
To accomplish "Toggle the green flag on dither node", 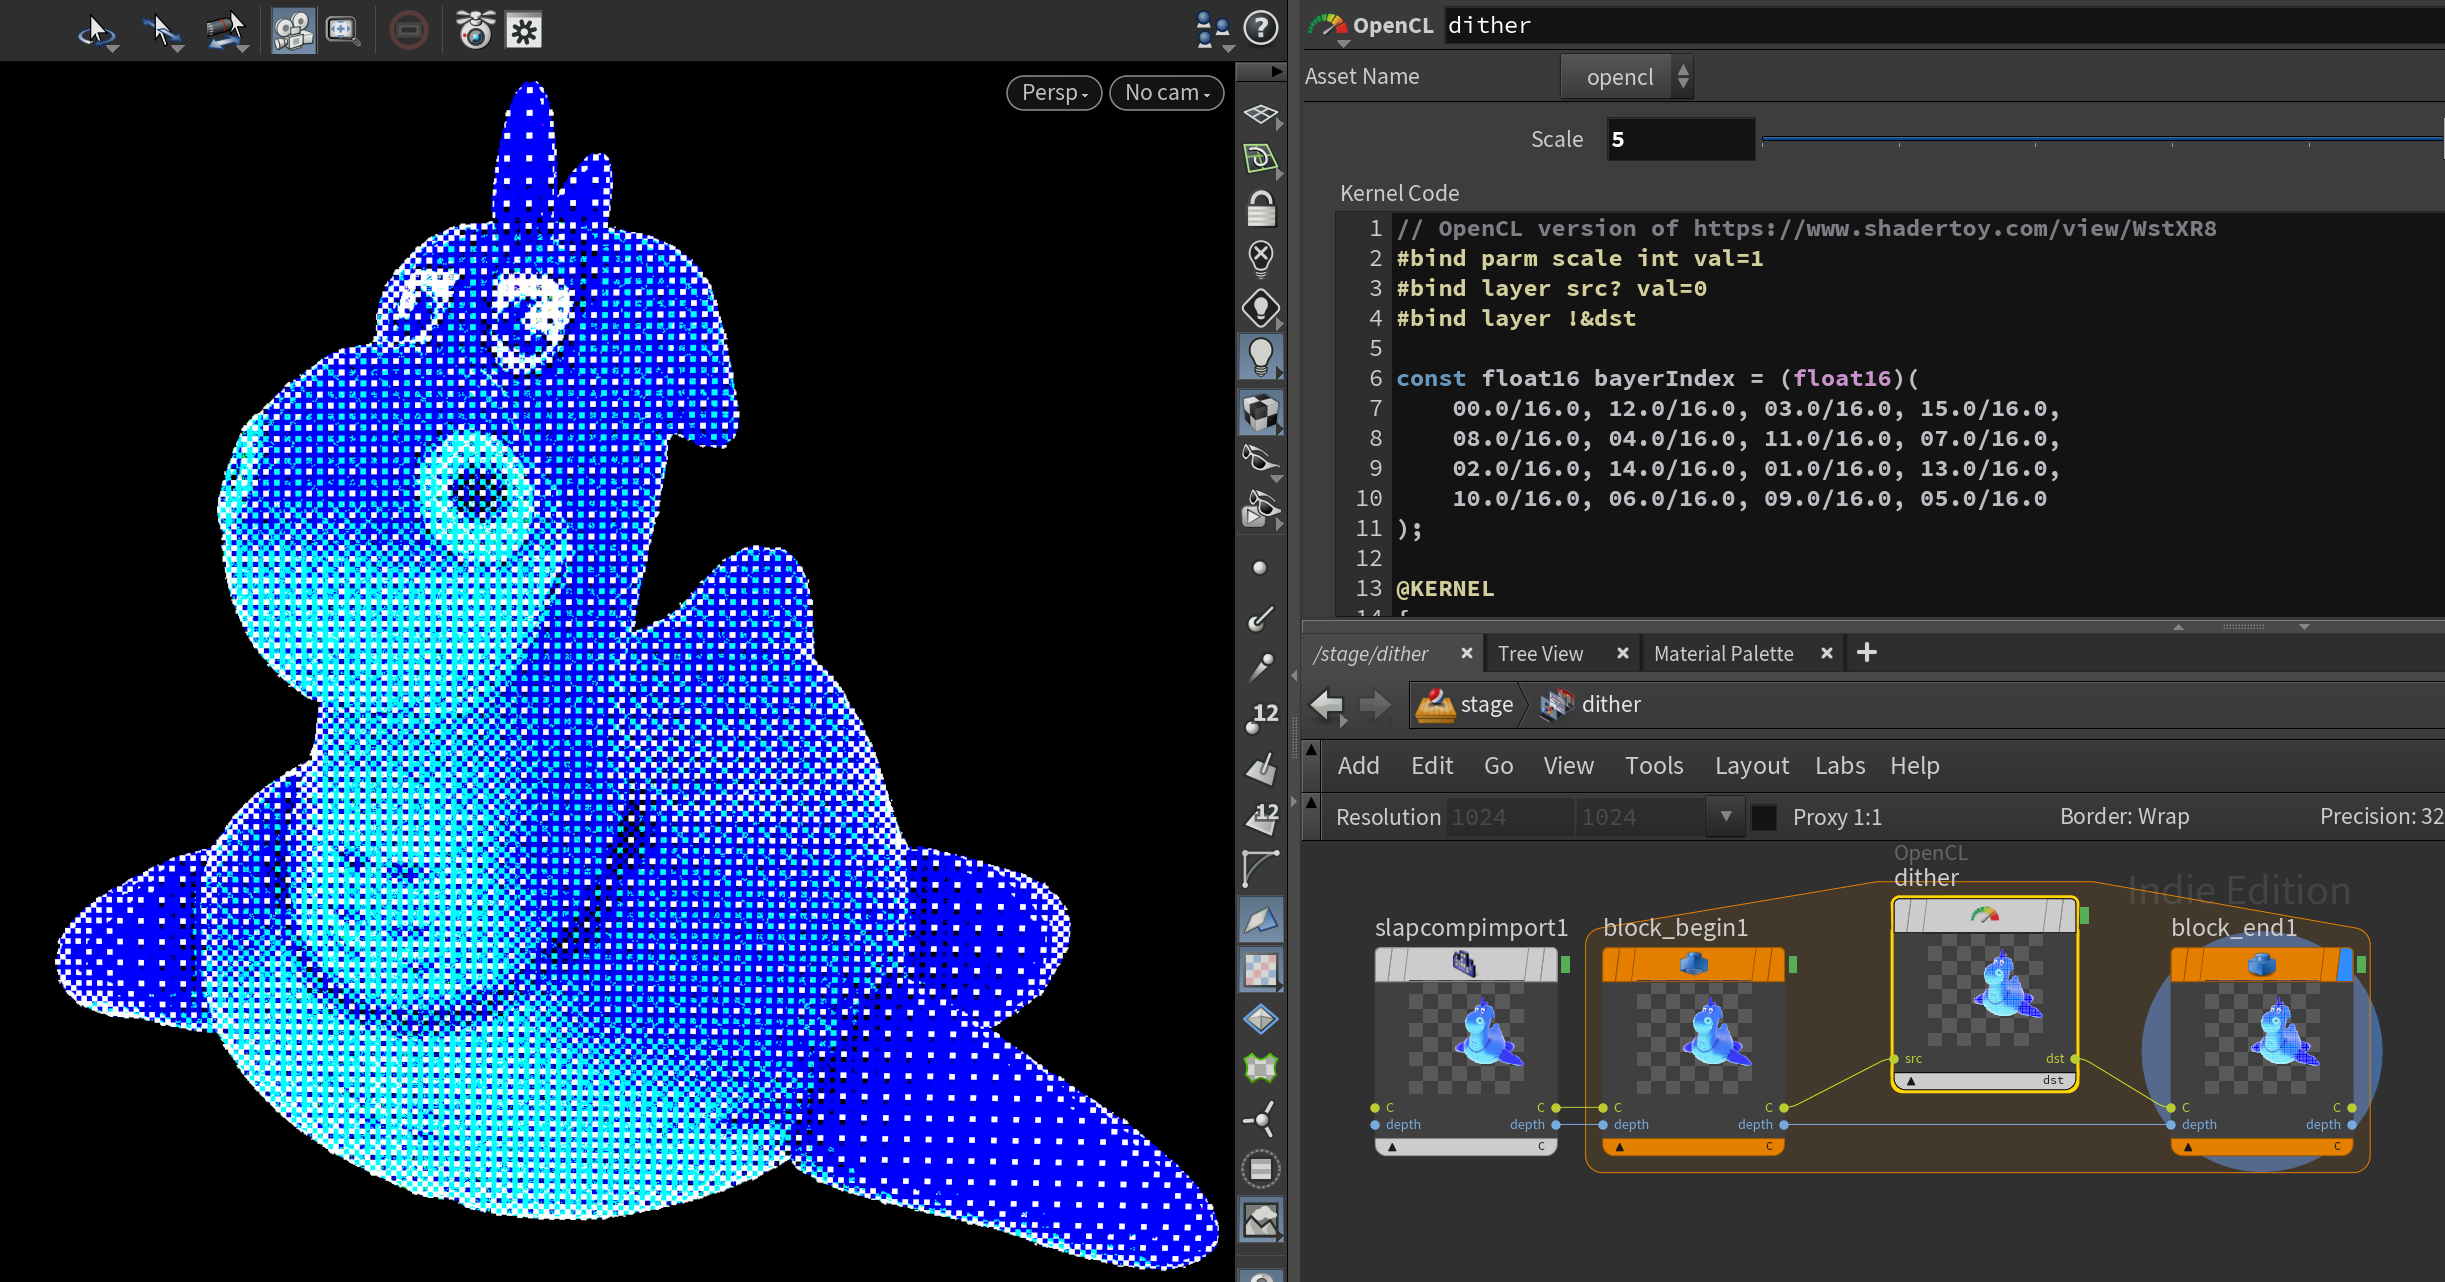I will [x=2084, y=915].
